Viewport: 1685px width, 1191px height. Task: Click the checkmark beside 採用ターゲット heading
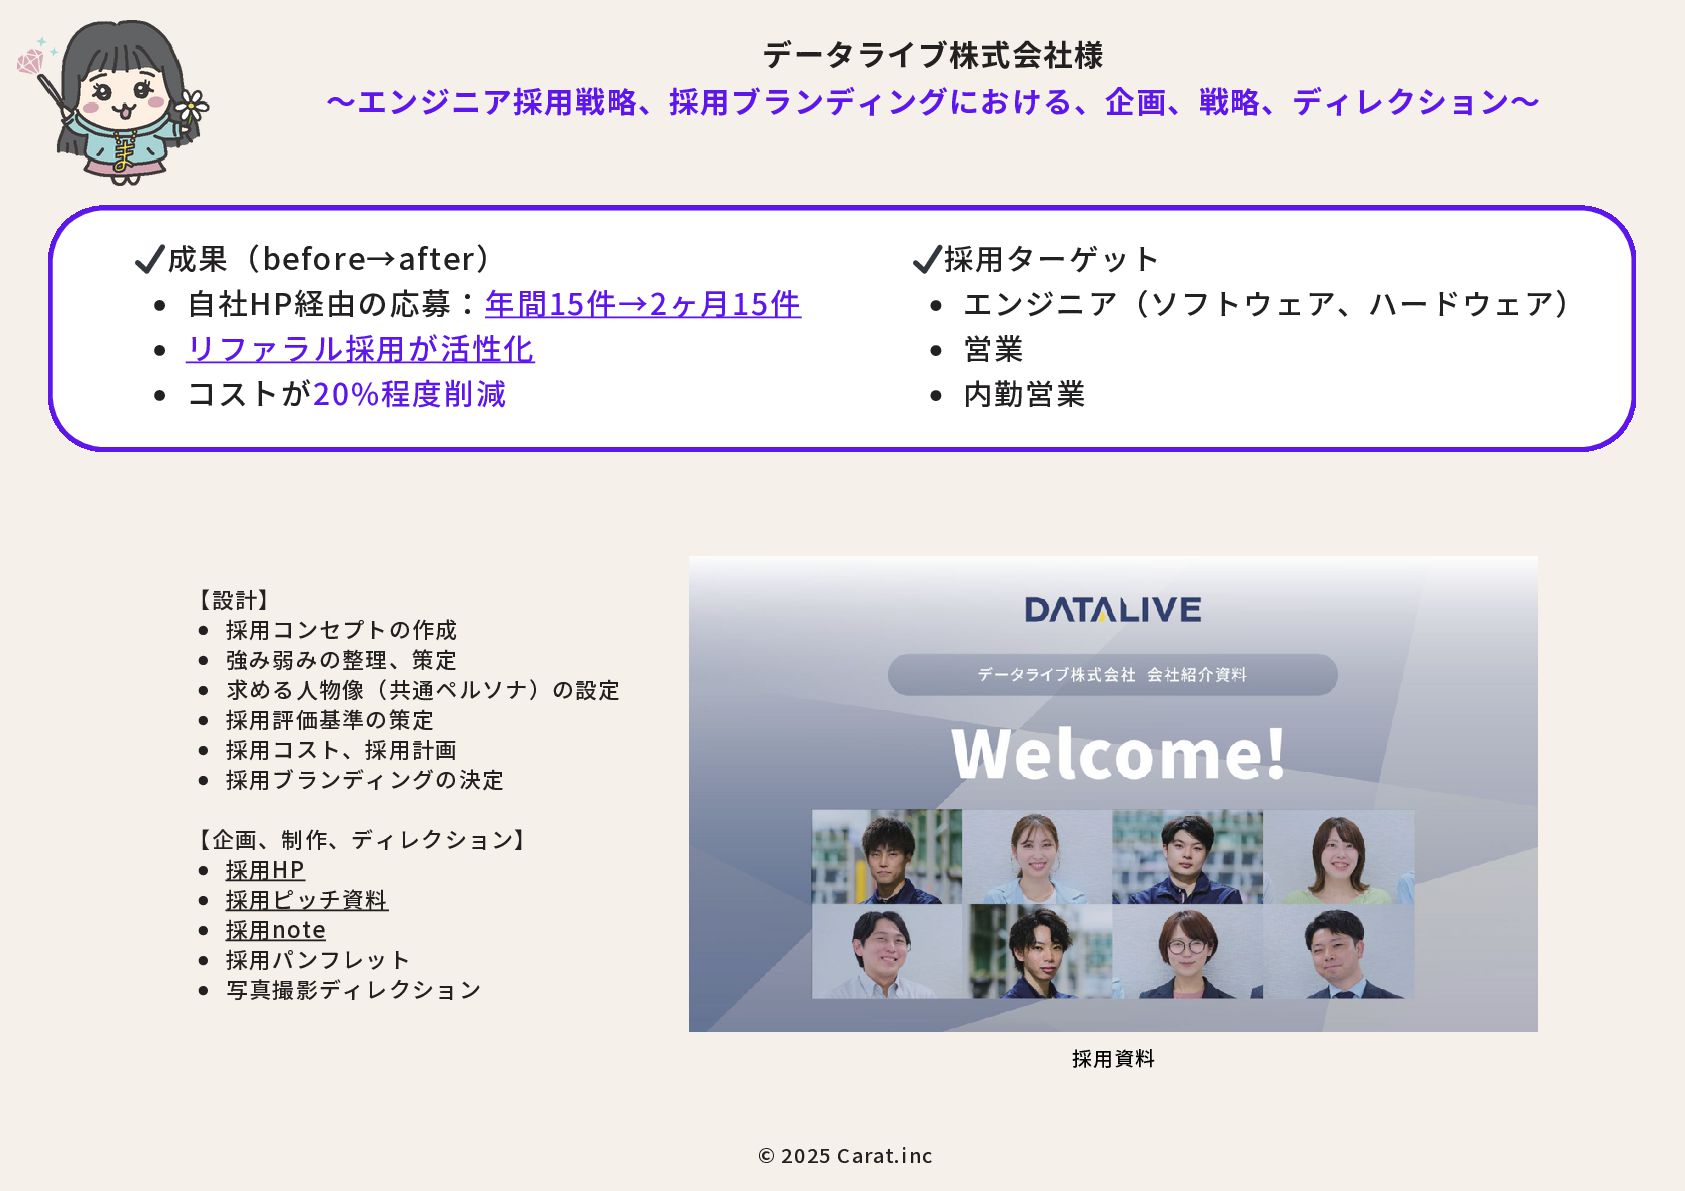[x=927, y=259]
